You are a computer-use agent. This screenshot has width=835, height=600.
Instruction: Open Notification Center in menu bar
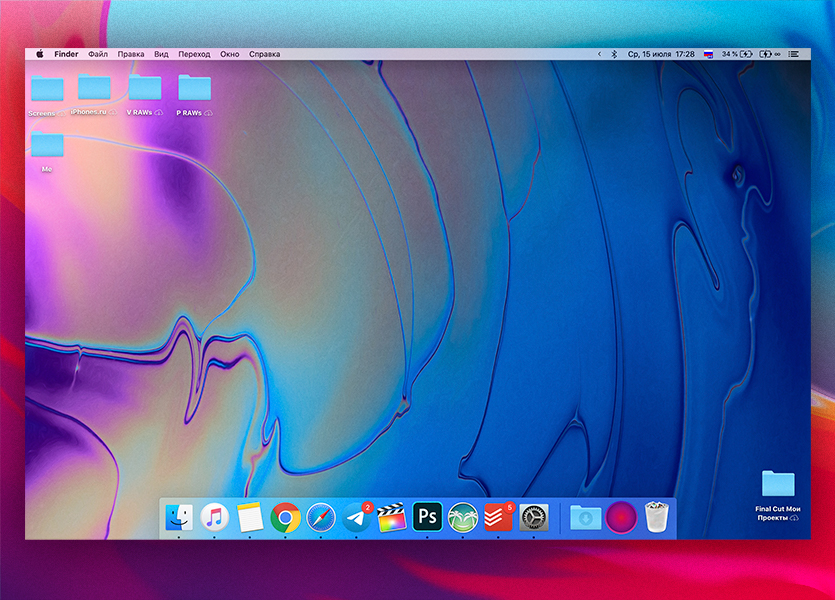[794, 54]
